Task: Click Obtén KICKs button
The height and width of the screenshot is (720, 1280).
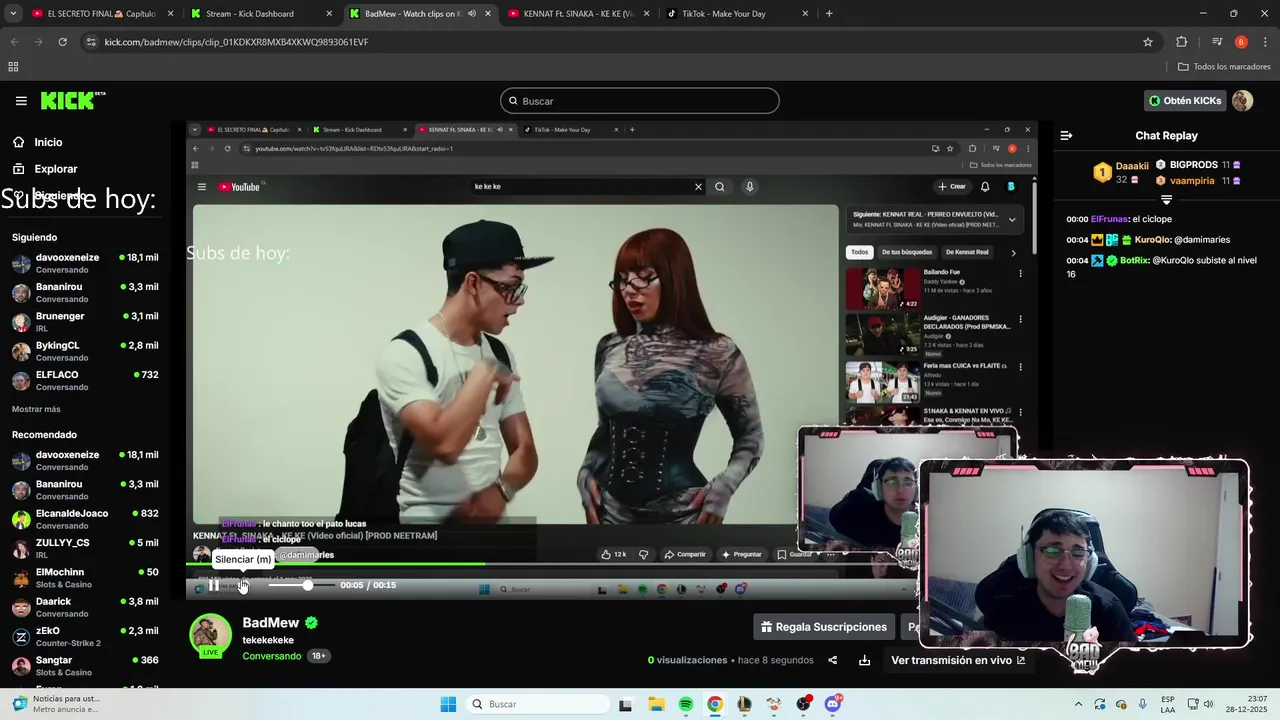Action: (1184, 101)
